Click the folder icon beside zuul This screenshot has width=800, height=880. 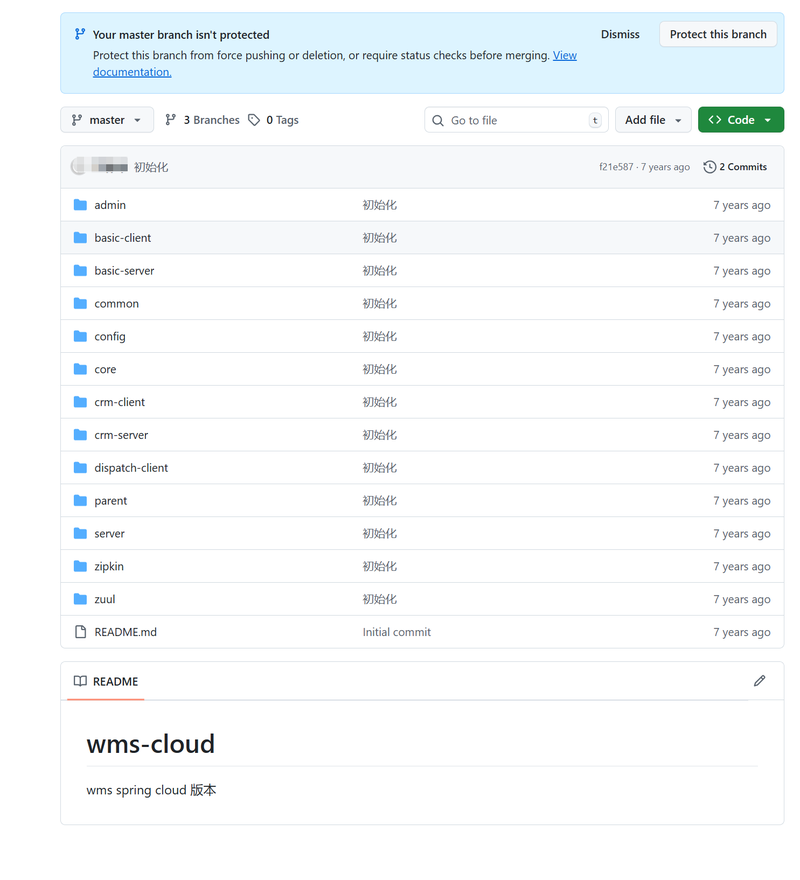[80, 599]
